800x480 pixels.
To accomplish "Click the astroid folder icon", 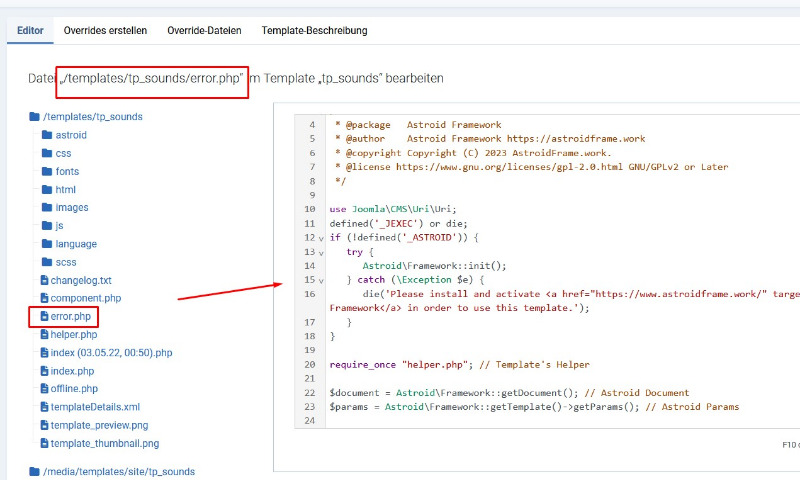I will pyautogui.click(x=47, y=135).
